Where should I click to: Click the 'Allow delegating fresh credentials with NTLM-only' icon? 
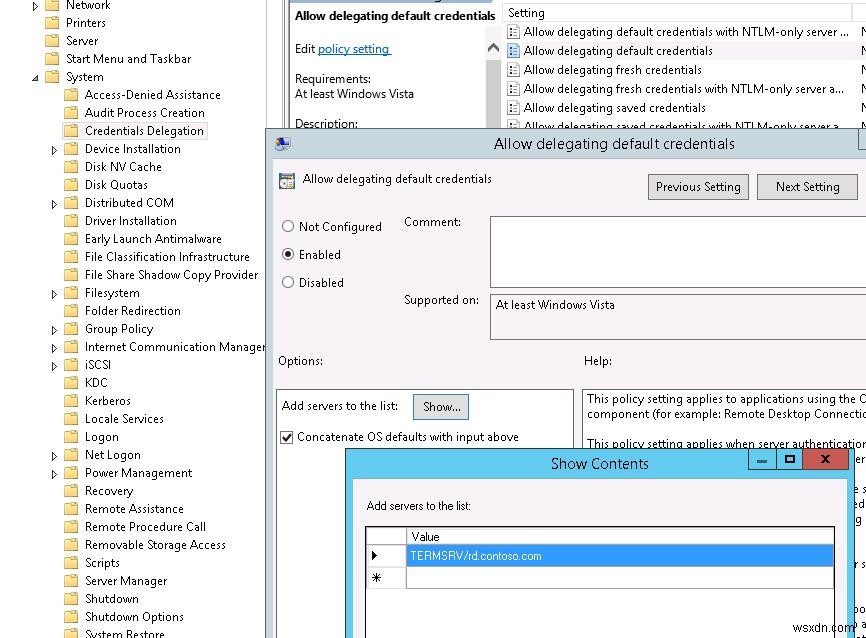click(515, 88)
